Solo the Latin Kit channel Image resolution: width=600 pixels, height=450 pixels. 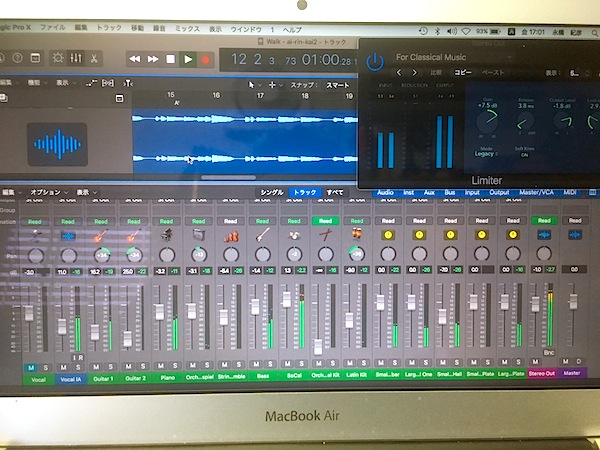(364, 362)
